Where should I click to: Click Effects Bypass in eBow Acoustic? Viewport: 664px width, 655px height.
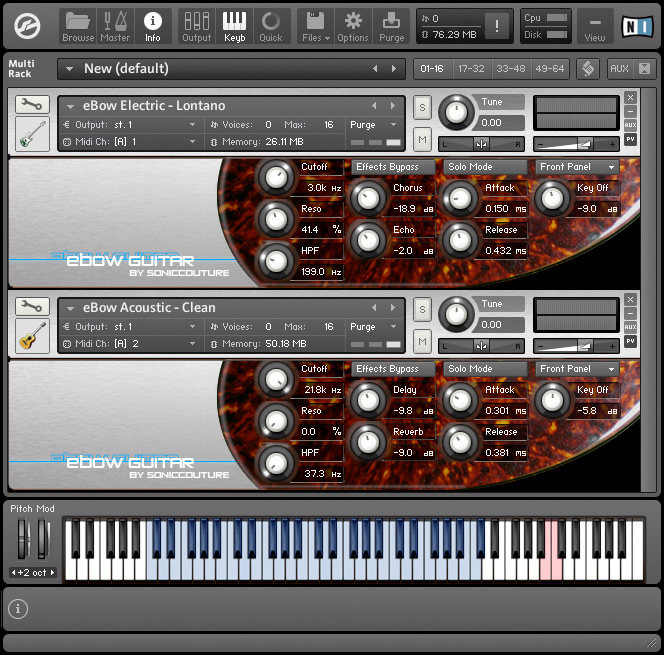pyautogui.click(x=393, y=369)
